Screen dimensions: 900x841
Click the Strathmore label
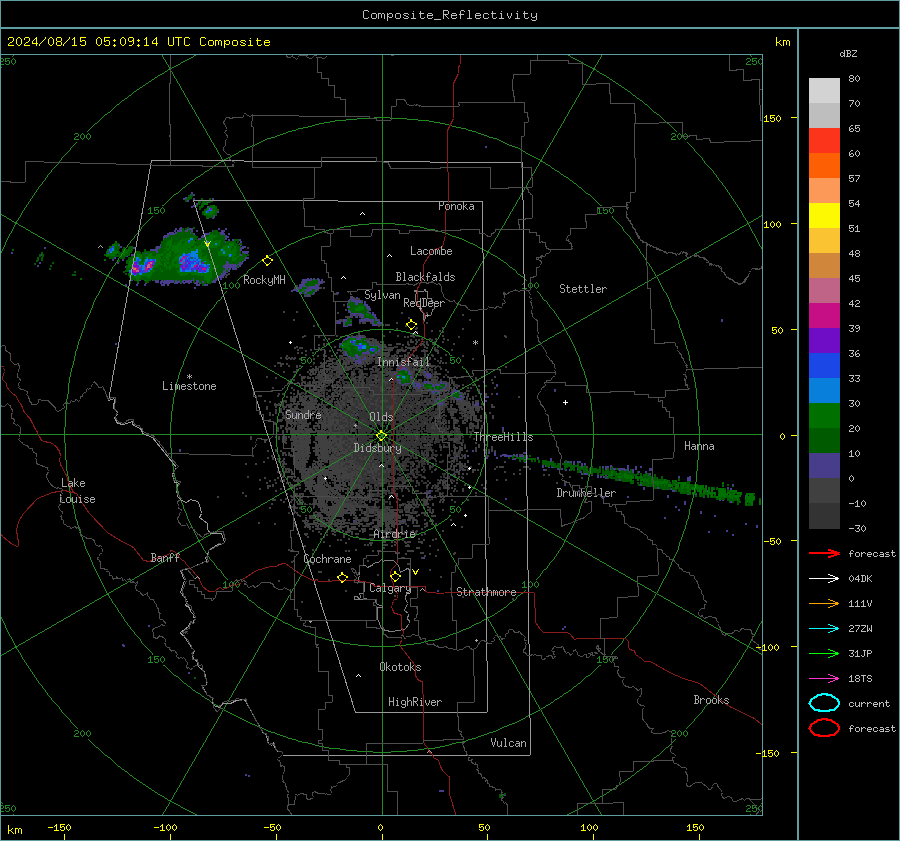point(486,592)
